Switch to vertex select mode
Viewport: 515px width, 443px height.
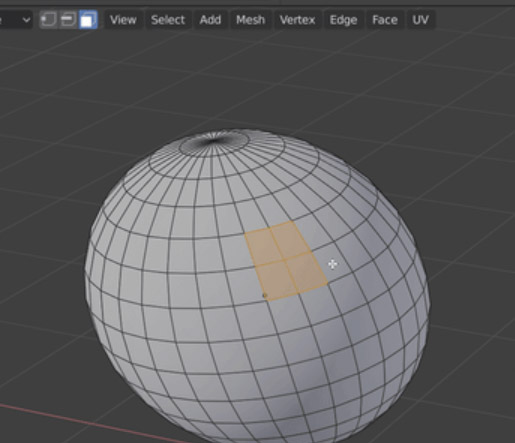pos(49,20)
